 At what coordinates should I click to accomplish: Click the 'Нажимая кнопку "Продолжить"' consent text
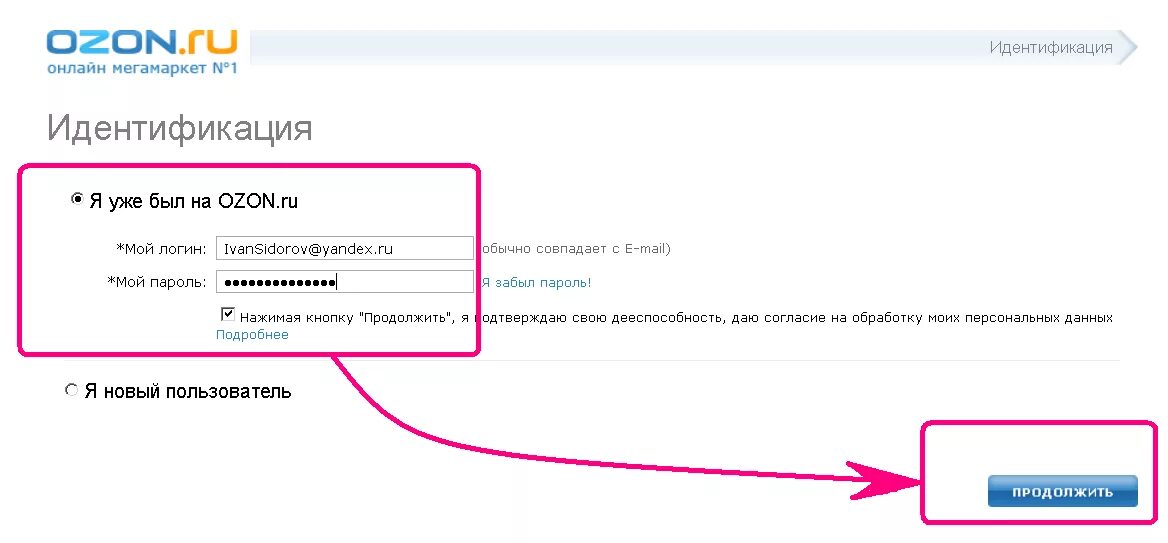676,317
